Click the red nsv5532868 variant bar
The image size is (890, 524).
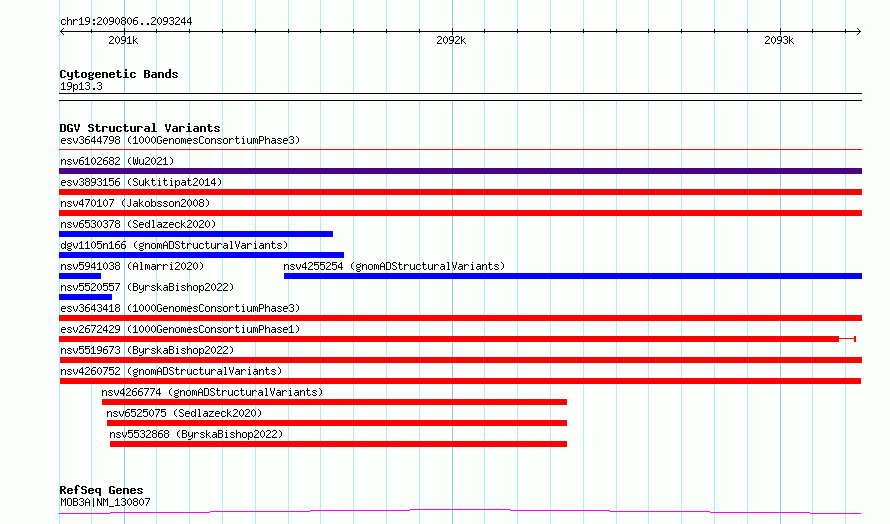coord(338,444)
